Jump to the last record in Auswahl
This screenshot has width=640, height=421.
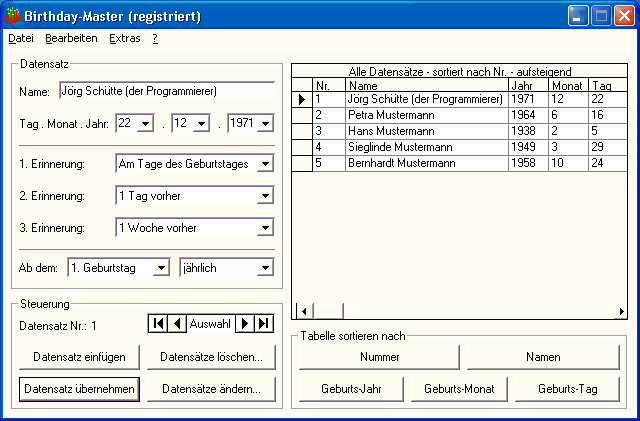click(x=264, y=323)
